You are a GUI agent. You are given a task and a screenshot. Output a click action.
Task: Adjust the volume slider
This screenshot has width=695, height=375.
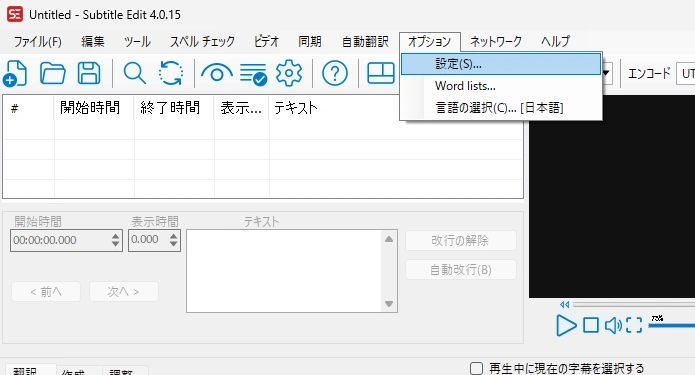tap(672, 325)
